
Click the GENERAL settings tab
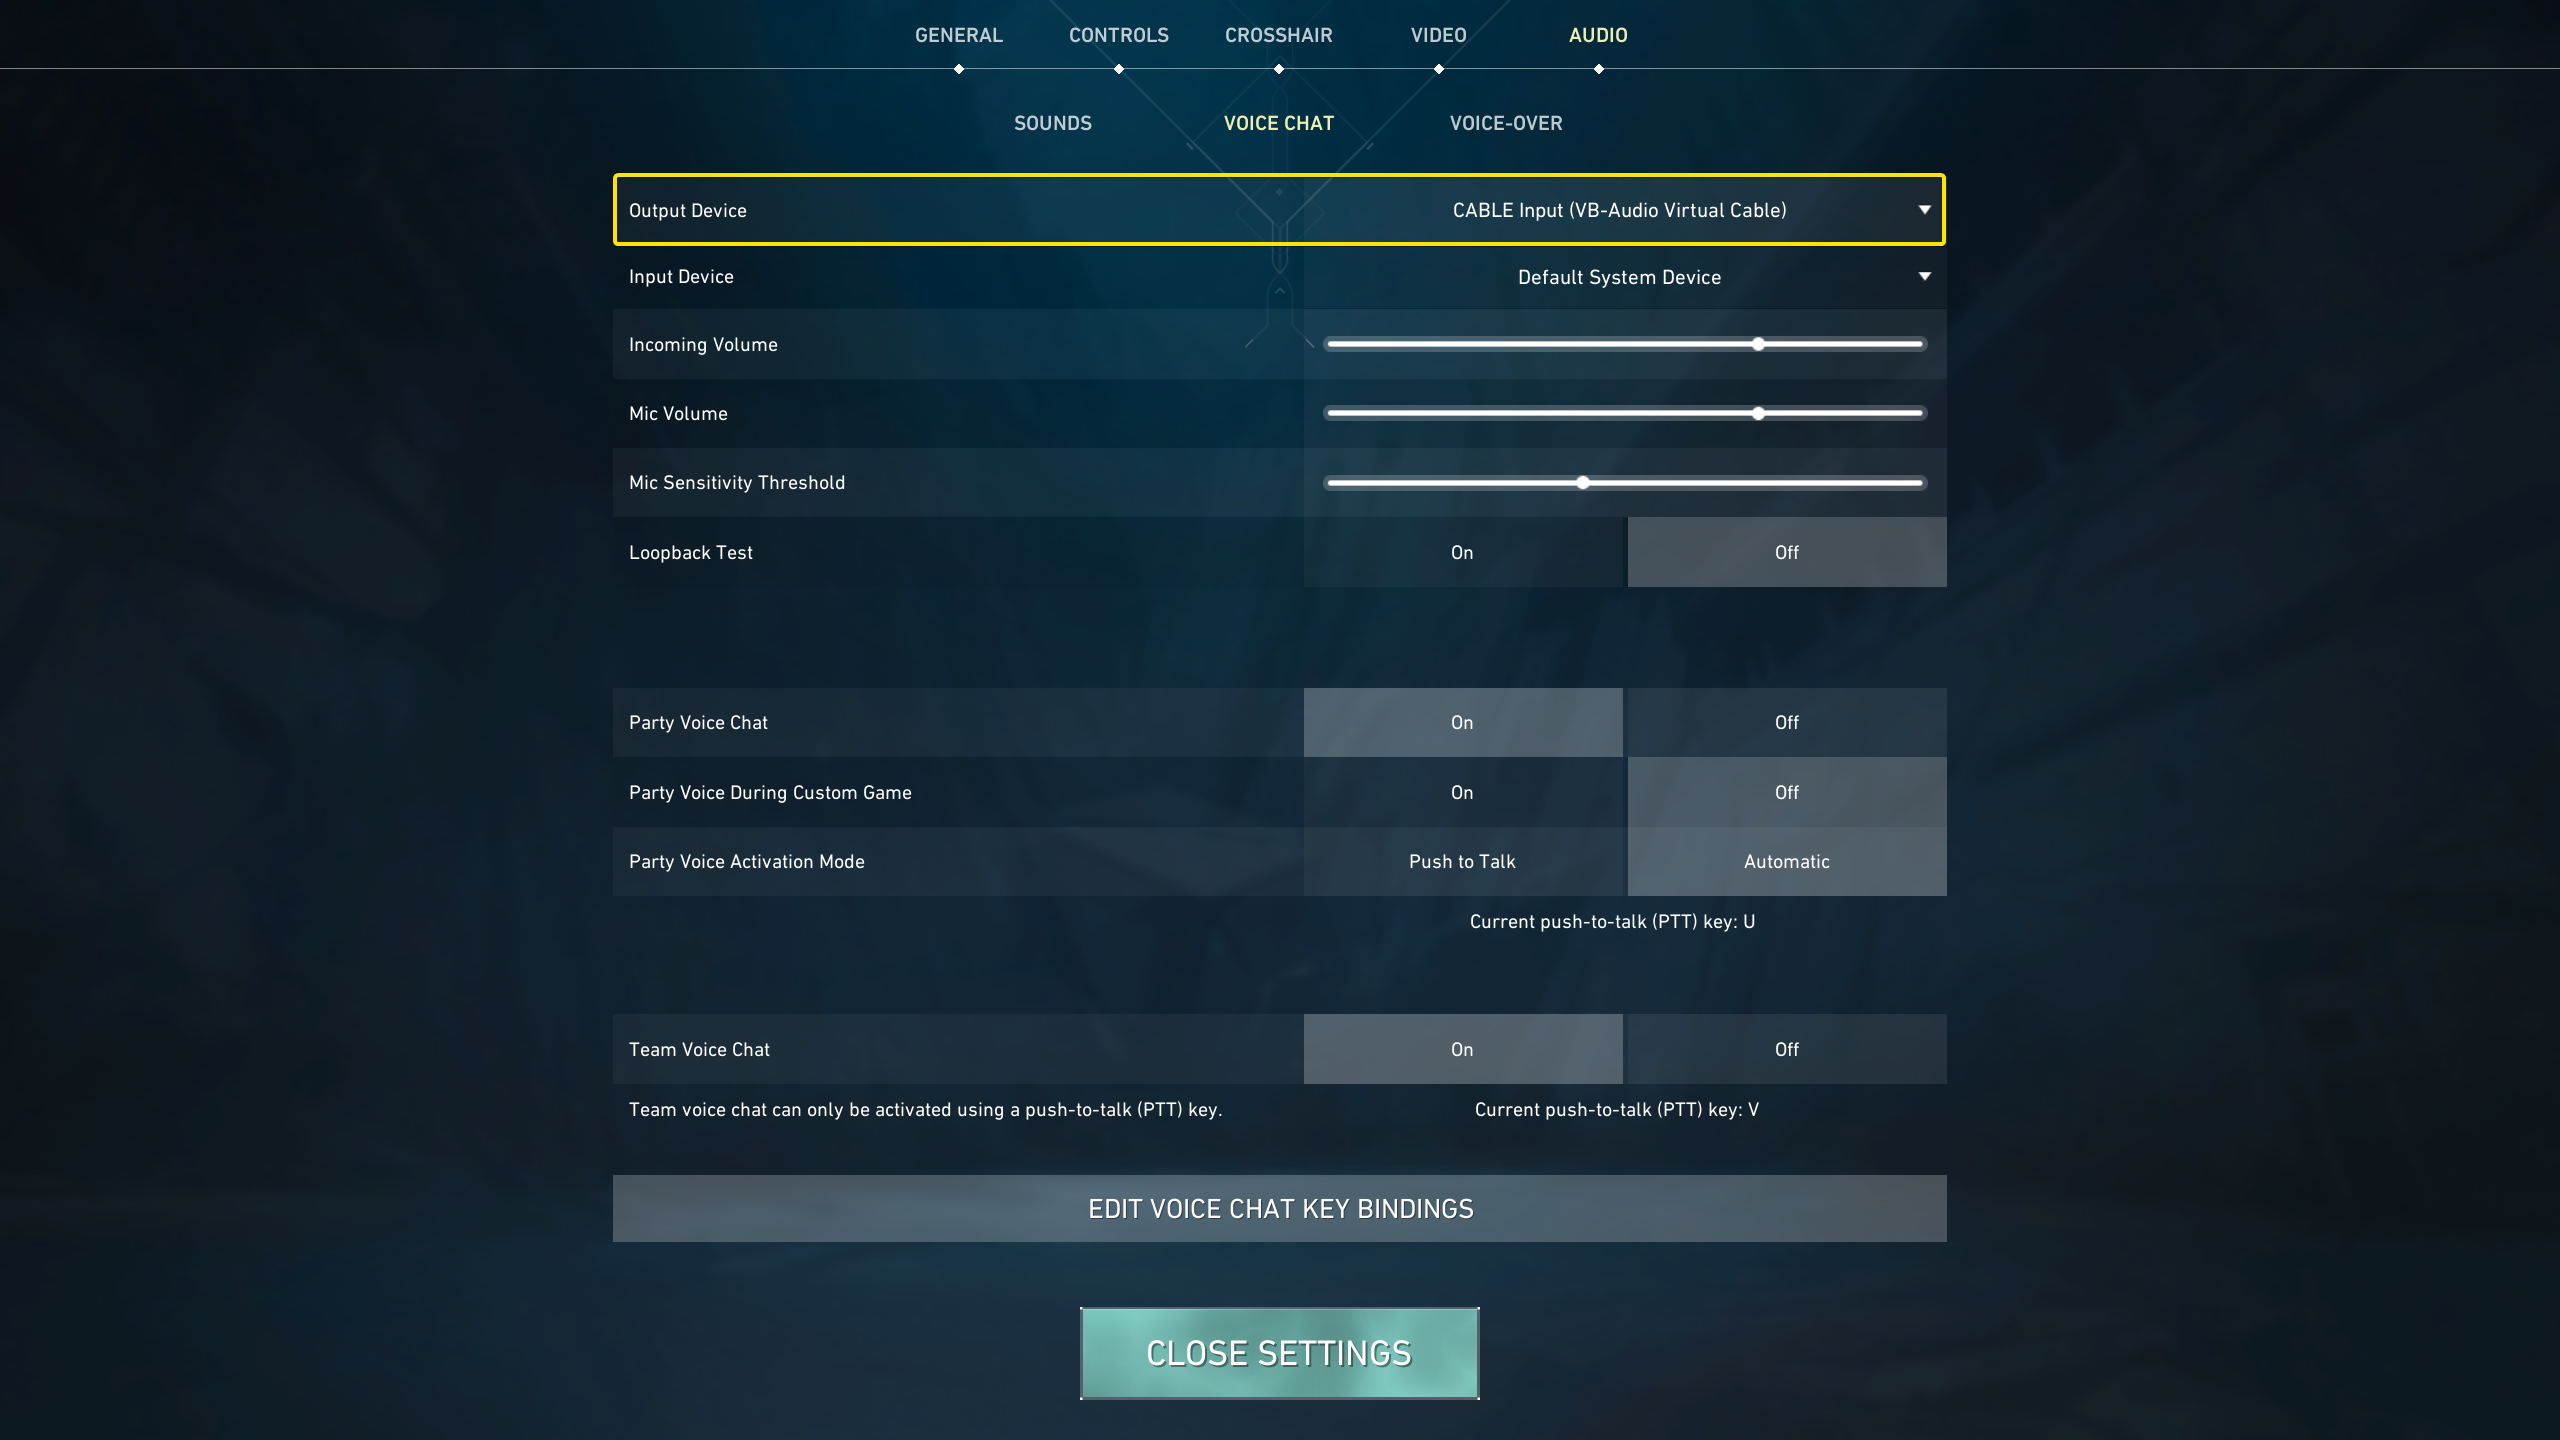(958, 33)
